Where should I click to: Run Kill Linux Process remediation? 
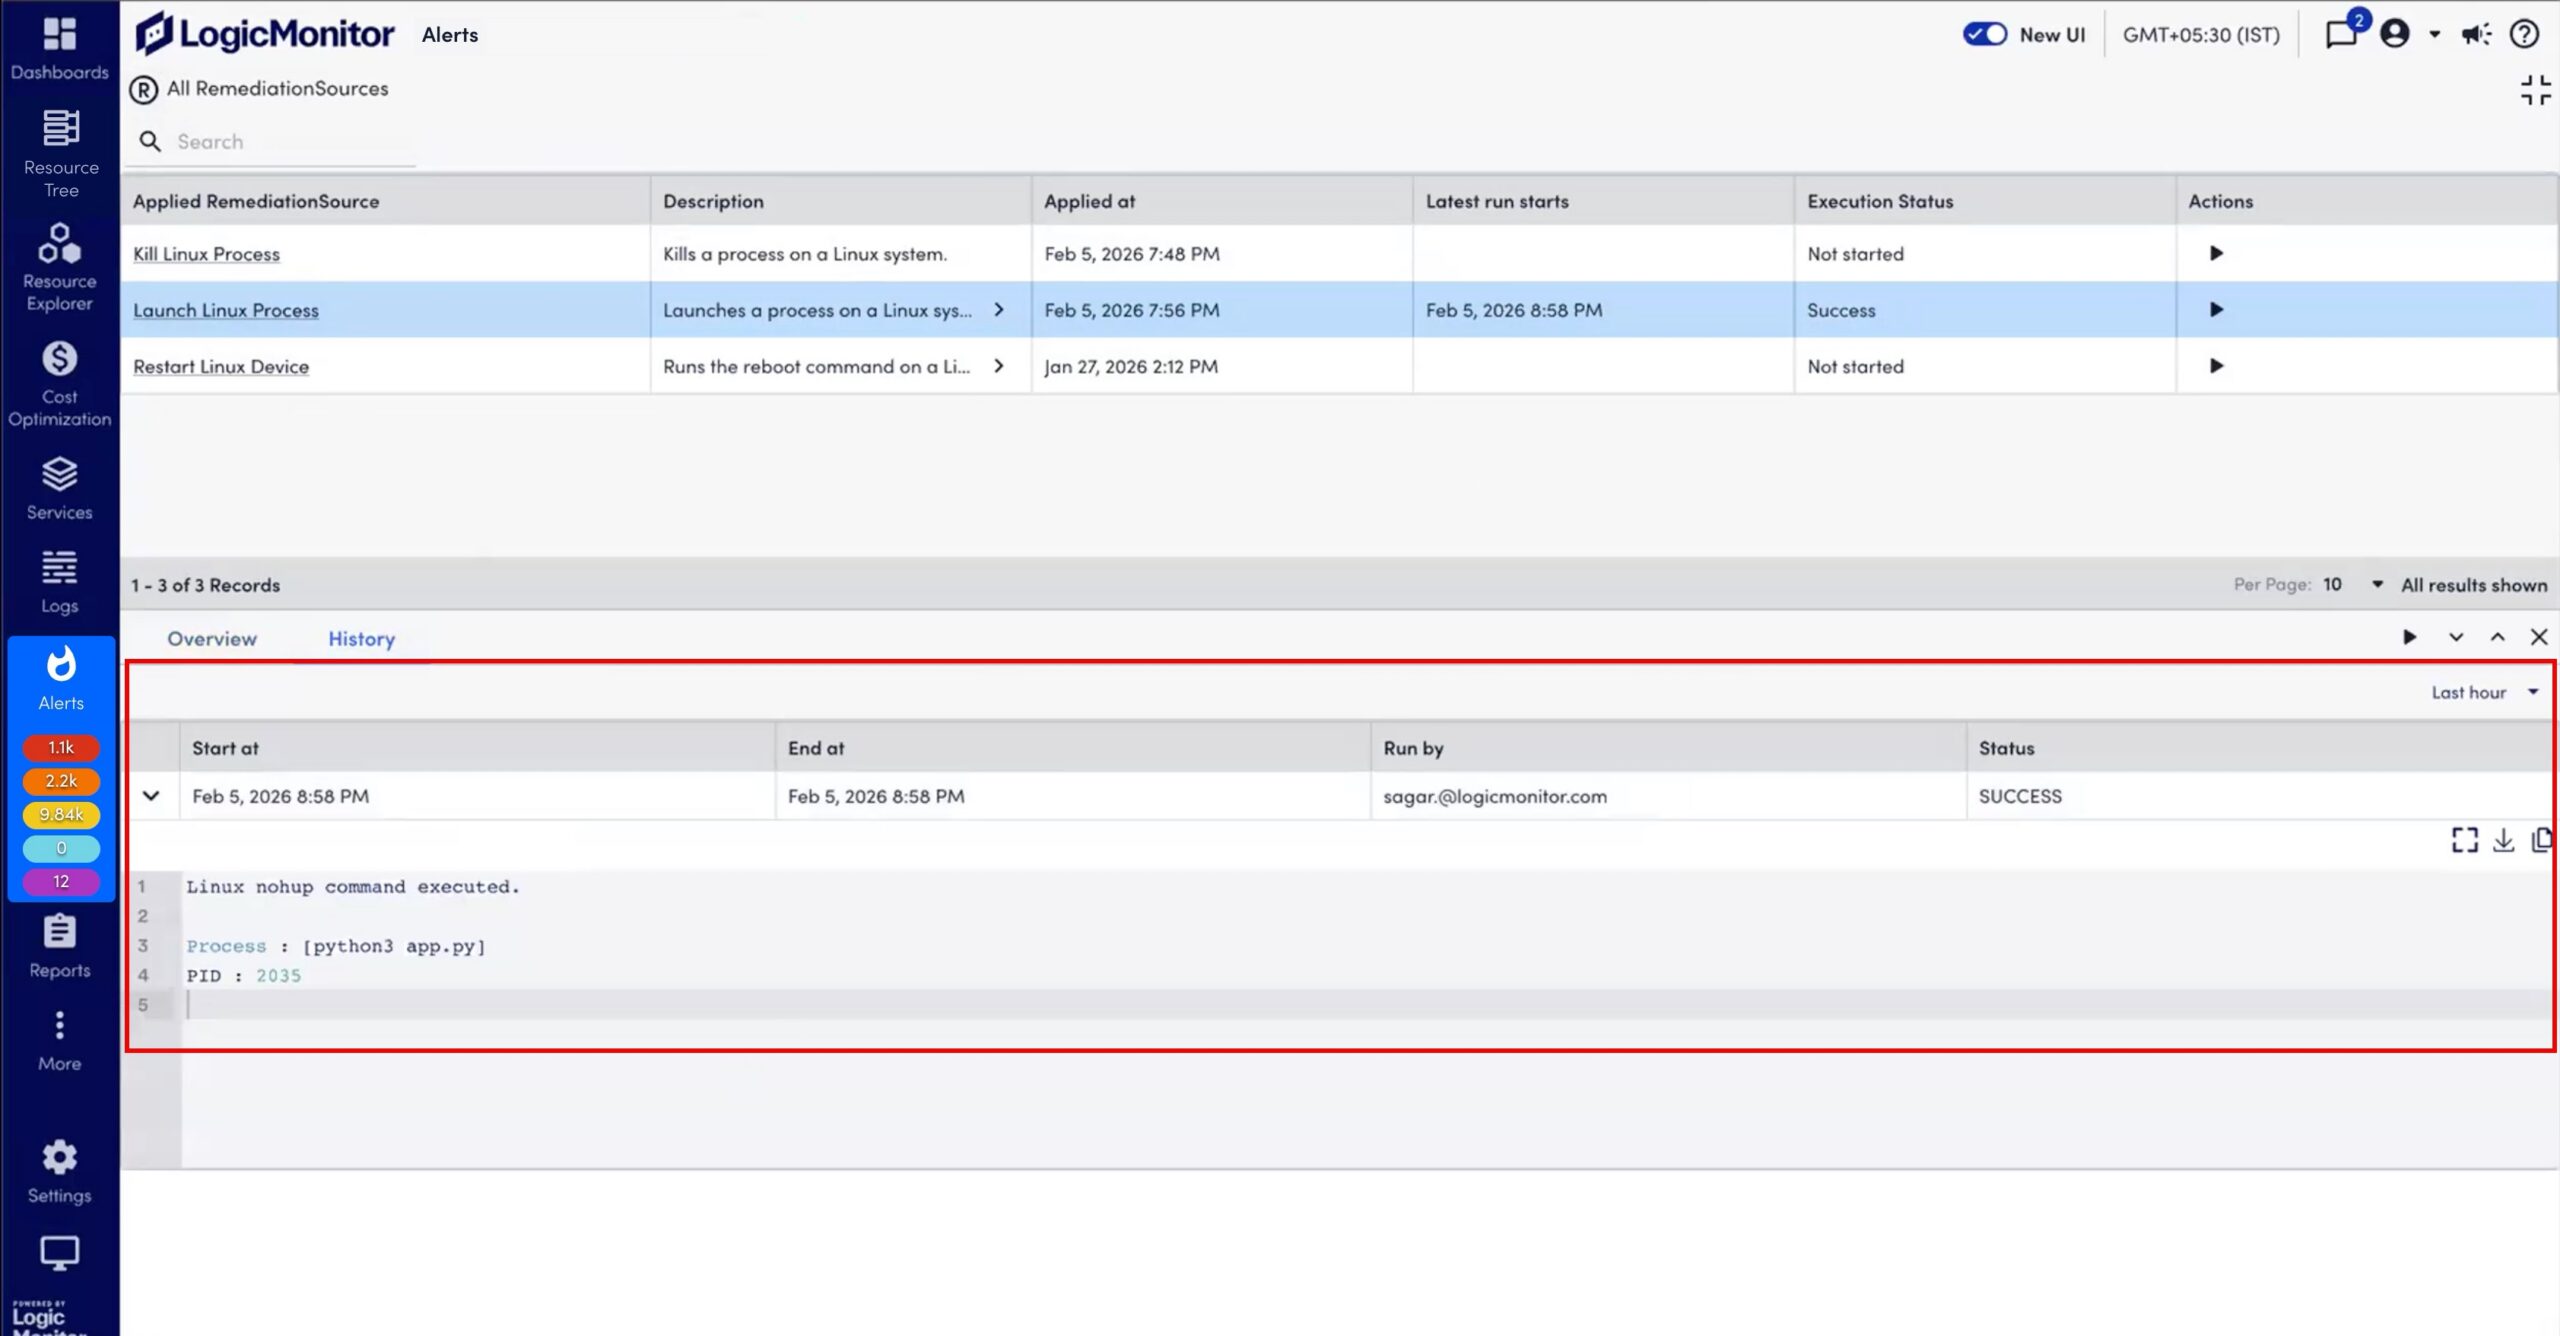click(x=2216, y=254)
